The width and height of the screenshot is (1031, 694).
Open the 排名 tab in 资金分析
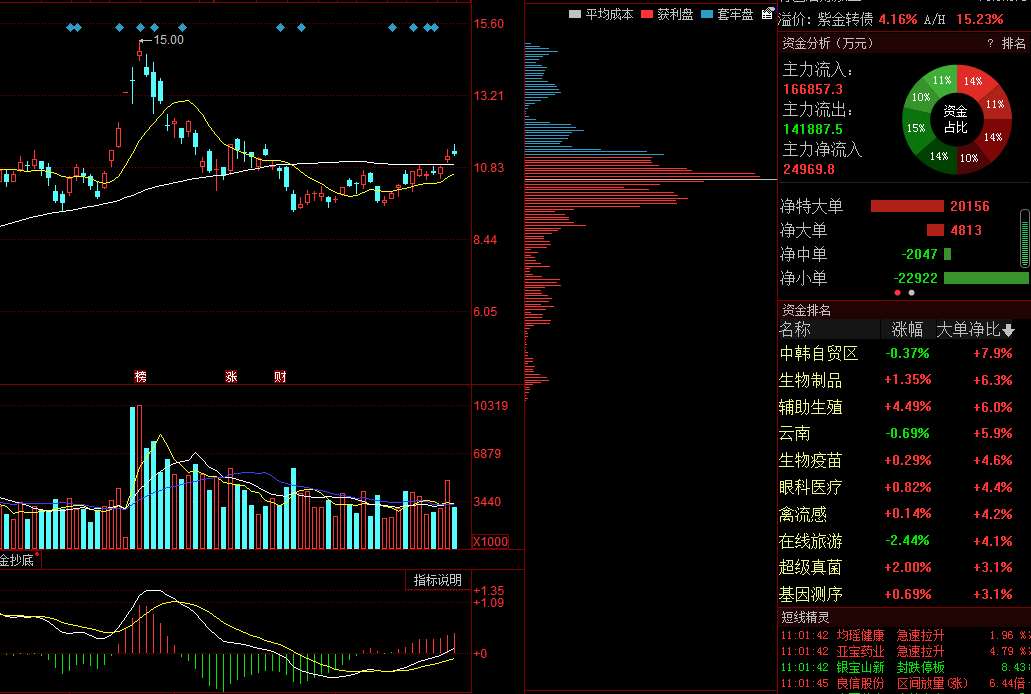1014,43
